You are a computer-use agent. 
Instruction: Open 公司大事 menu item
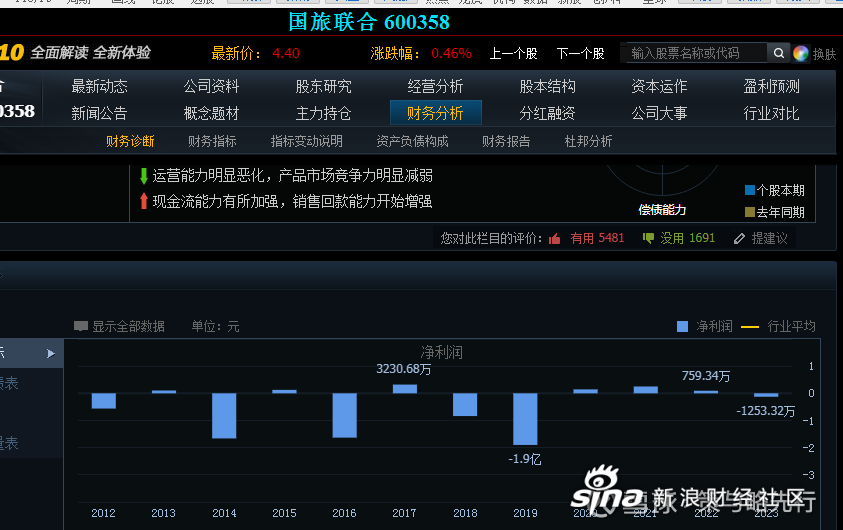(659, 113)
